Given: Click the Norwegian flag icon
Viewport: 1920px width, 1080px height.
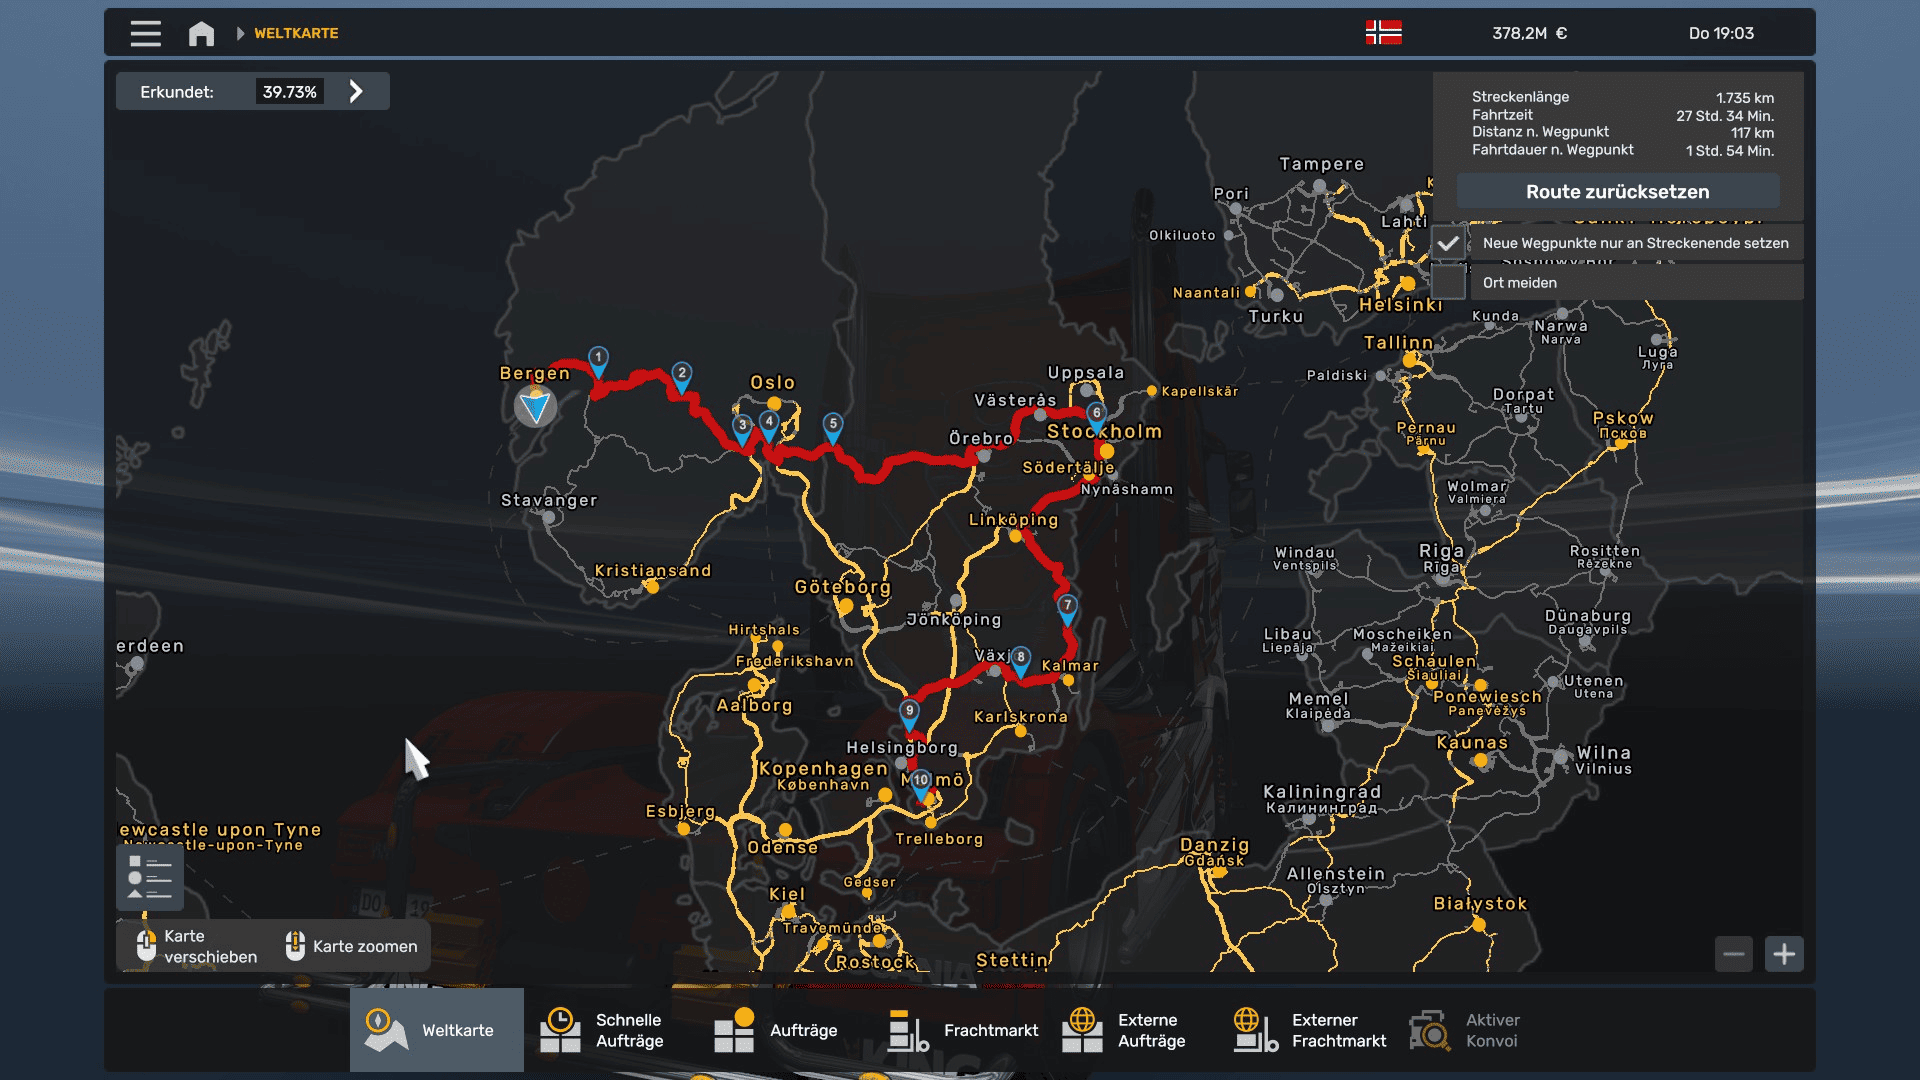Looking at the screenshot, I should pos(1383,33).
